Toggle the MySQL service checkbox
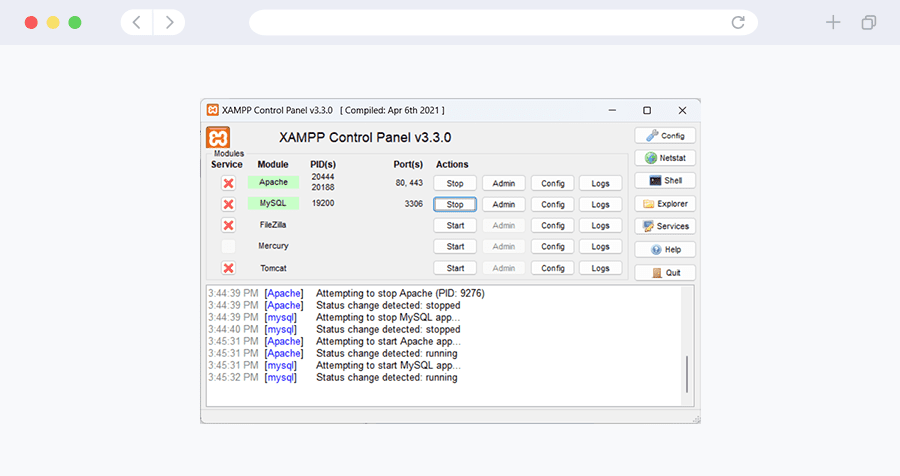The image size is (900, 476). tap(228, 204)
